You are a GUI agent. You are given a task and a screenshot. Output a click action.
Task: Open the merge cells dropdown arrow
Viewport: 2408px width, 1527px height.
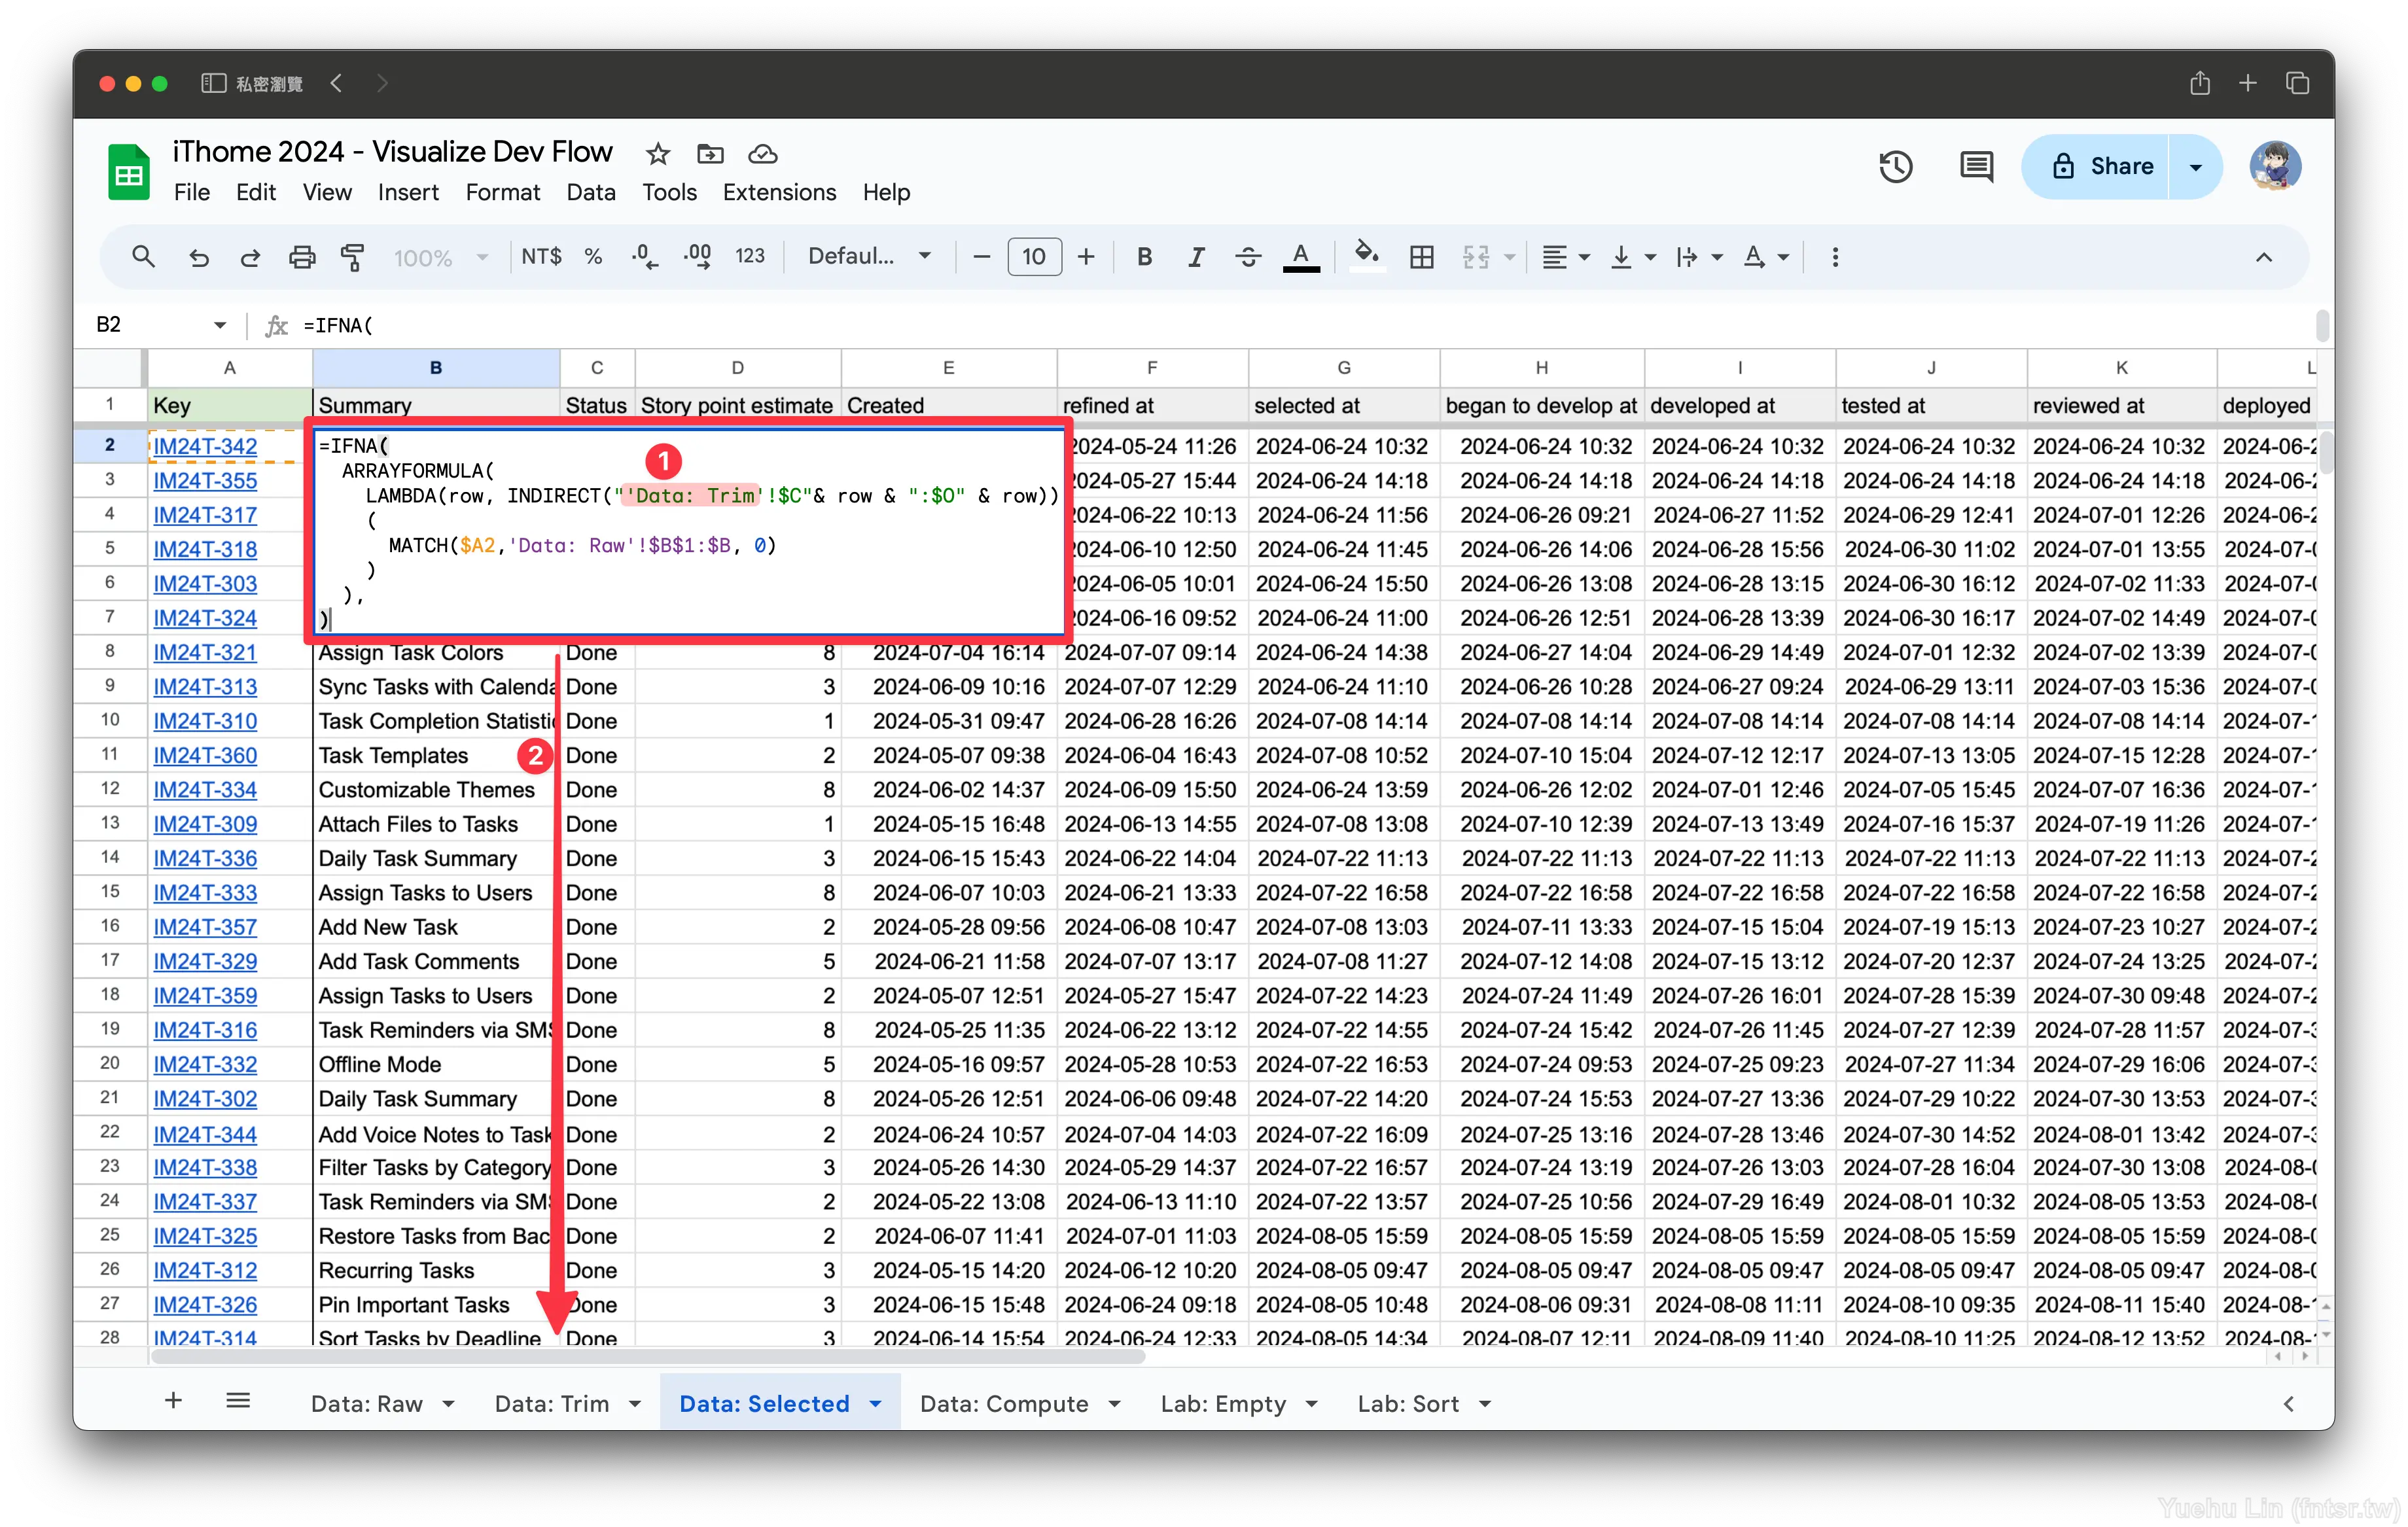click(1509, 258)
